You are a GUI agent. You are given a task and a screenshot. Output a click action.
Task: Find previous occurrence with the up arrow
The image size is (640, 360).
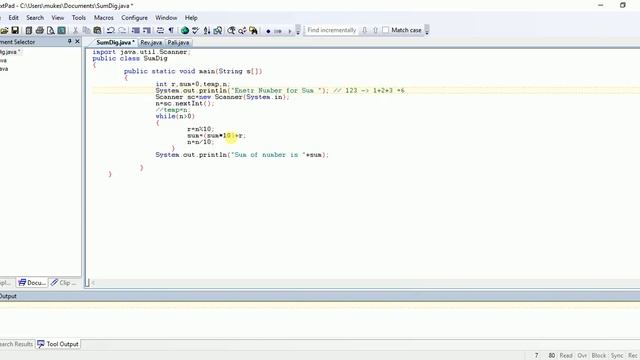coord(376,30)
